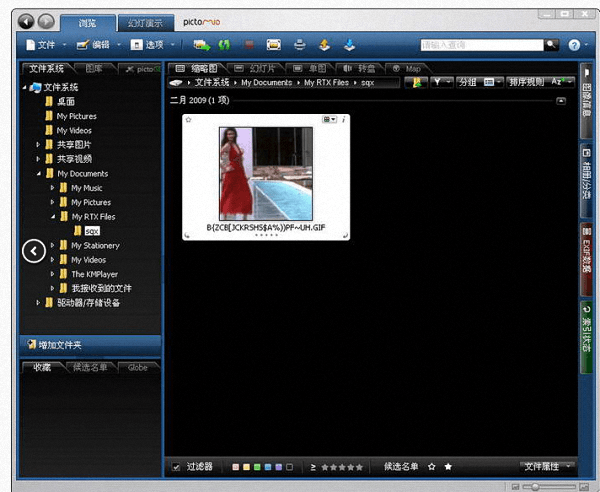Select The KMPlayer folder in tree
The width and height of the screenshot is (600, 492).
point(95,274)
